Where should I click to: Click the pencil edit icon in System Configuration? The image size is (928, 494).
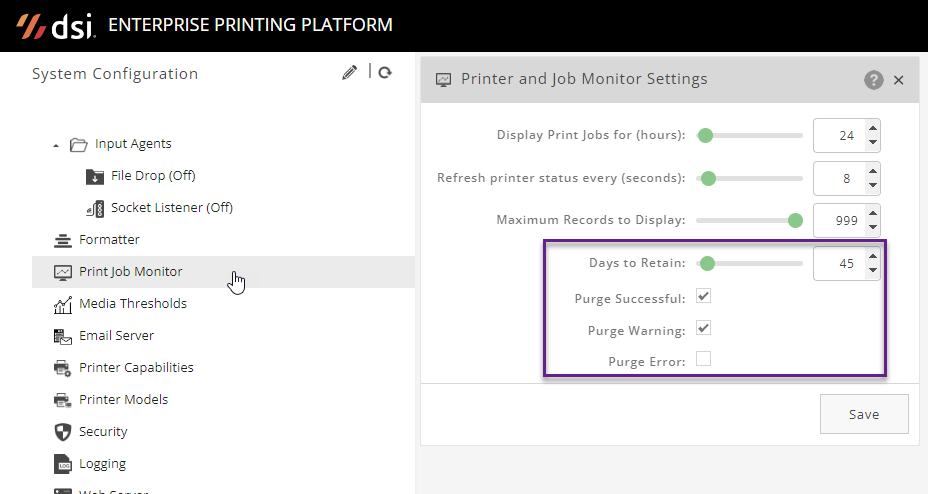tap(349, 72)
